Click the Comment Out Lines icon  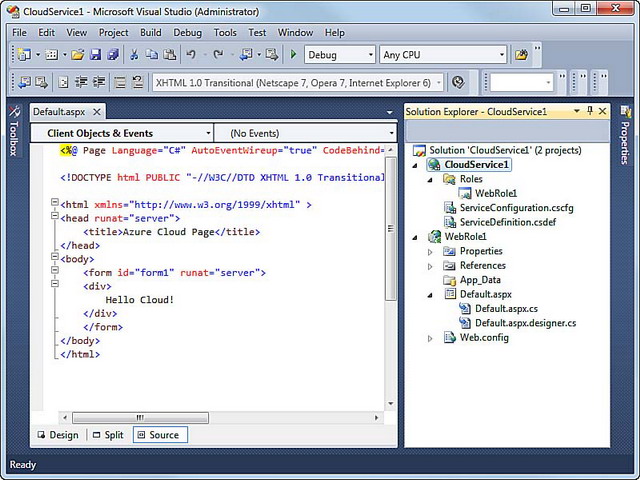[x=120, y=82]
